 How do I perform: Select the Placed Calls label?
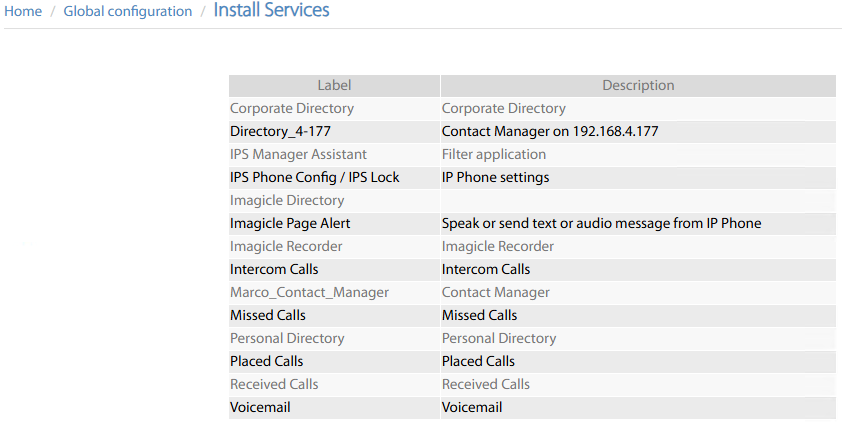pyautogui.click(x=266, y=361)
